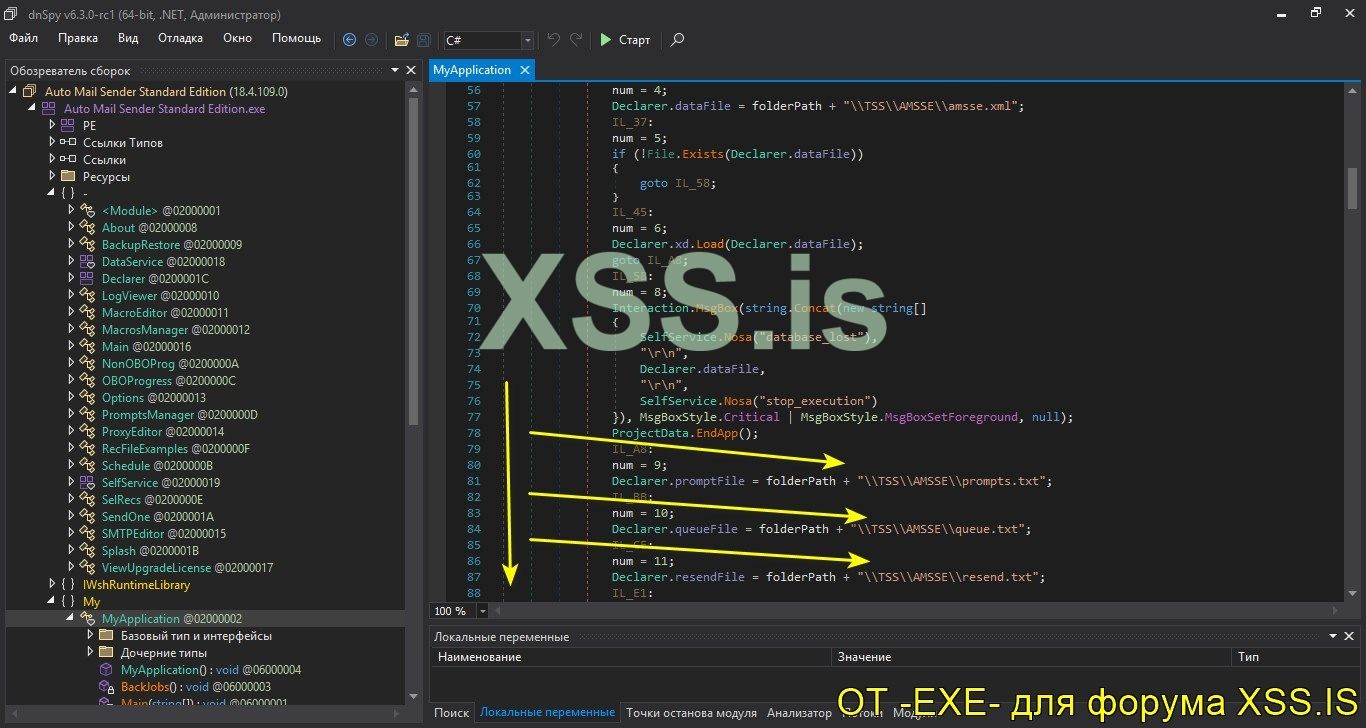1366x728 pixels.
Task: Click the Open file folder icon
Action: [x=402, y=40]
